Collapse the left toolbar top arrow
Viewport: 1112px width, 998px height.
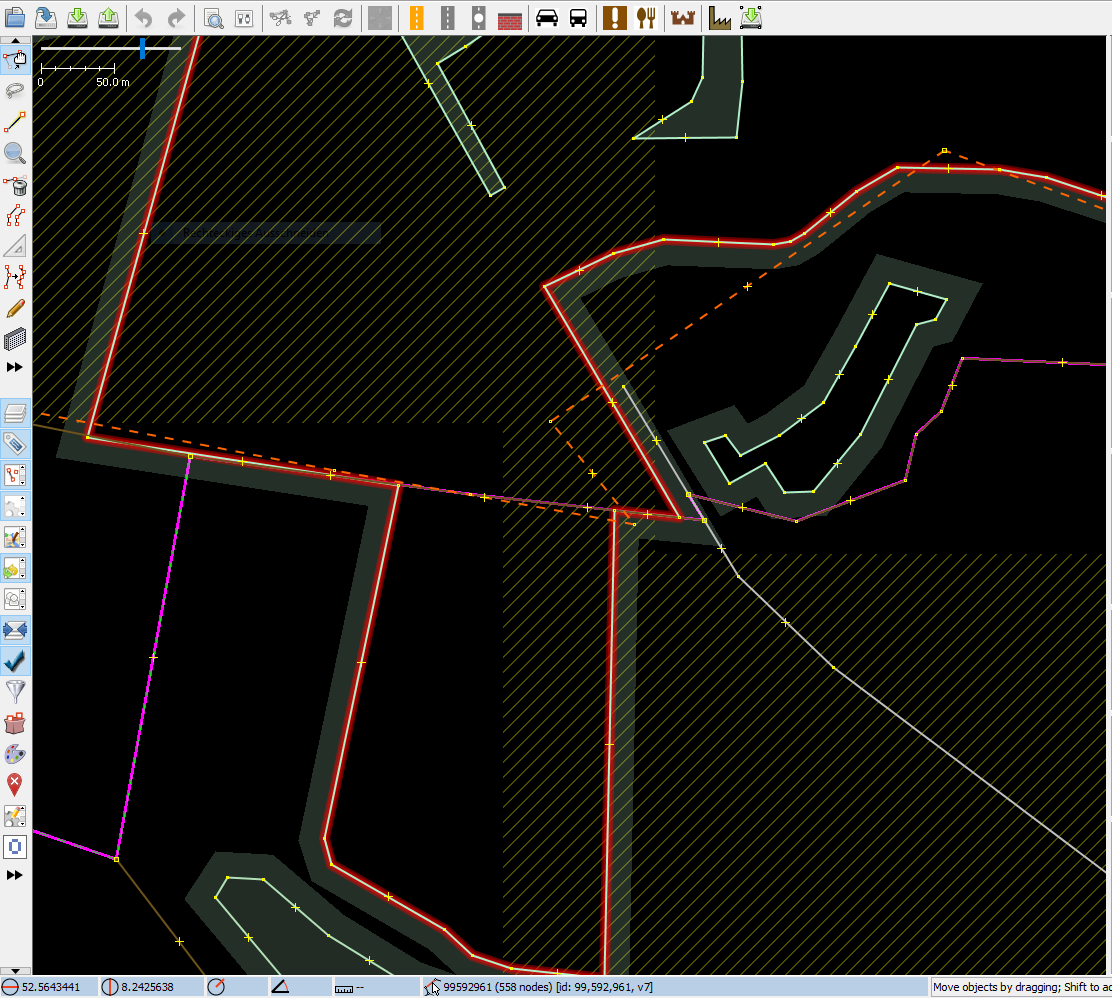pos(15,42)
